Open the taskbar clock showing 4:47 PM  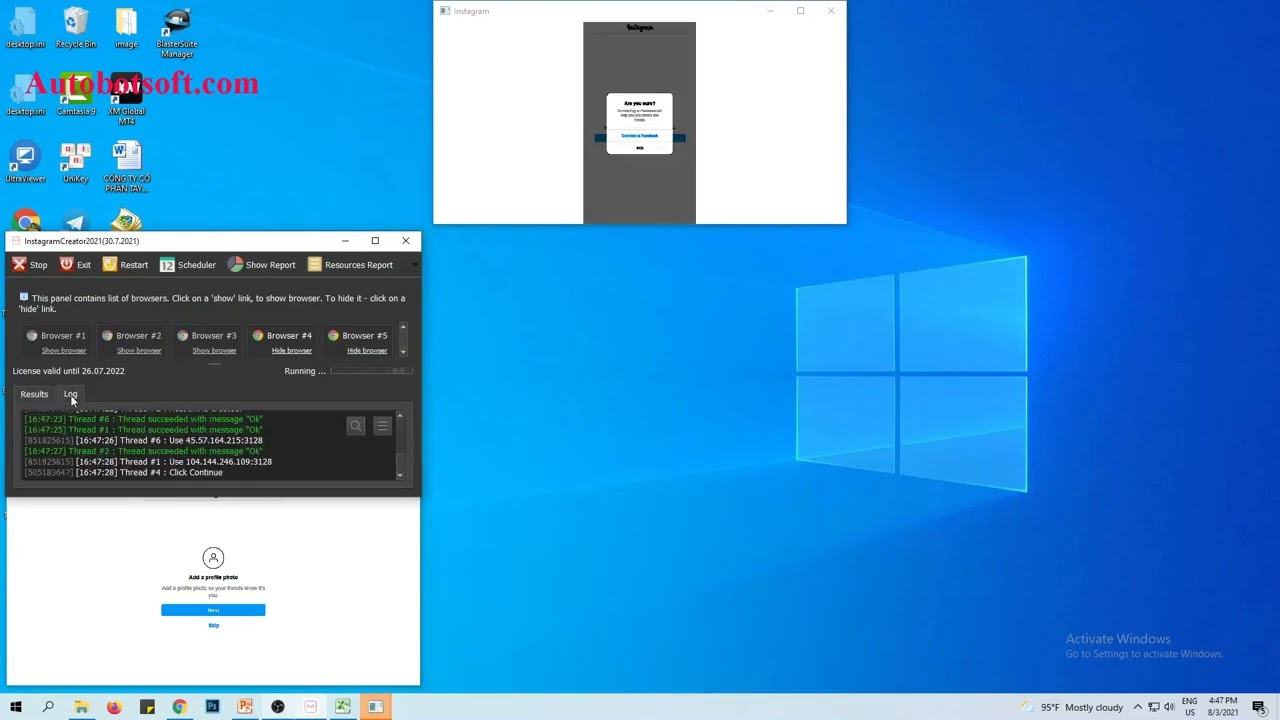[1223, 707]
